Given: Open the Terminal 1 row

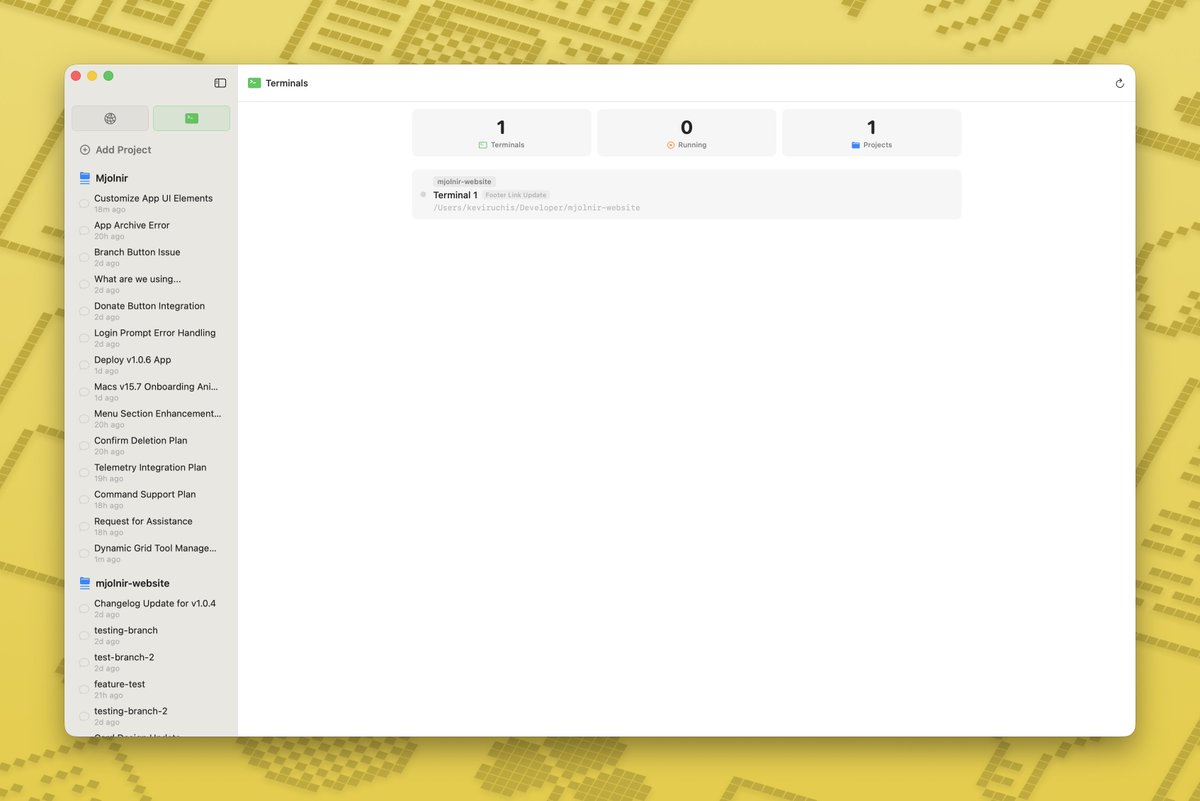Looking at the screenshot, I should click(686, 194).
